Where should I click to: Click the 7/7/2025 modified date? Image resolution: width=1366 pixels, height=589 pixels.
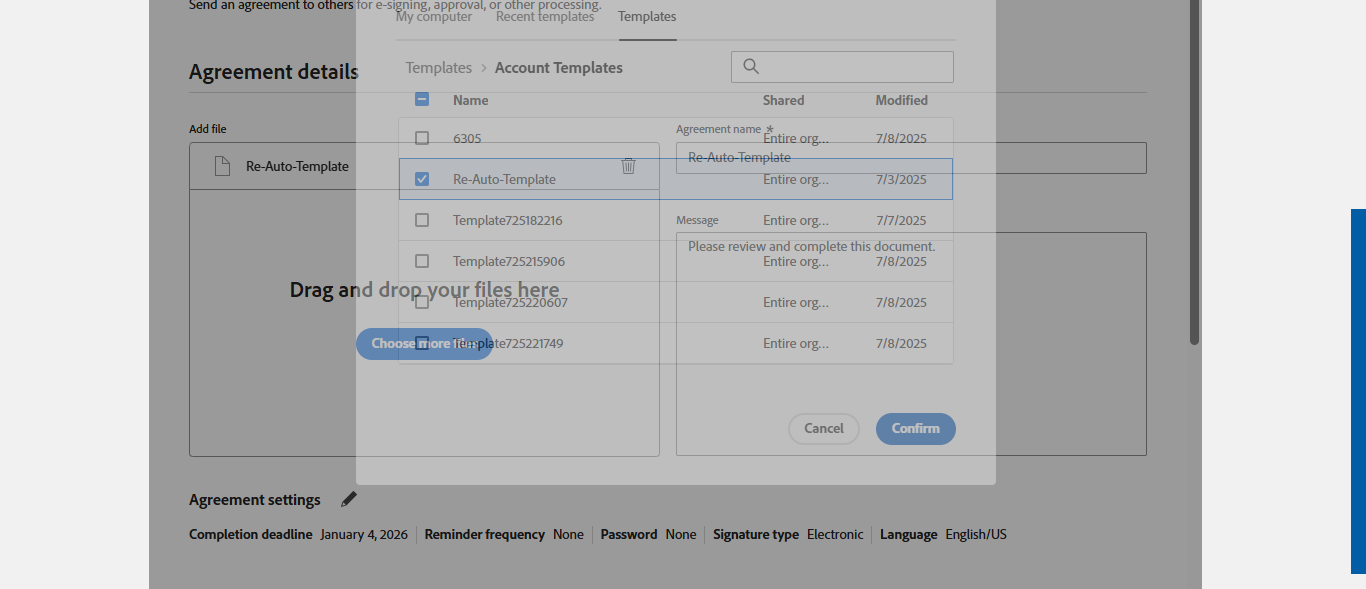[901, 221]
